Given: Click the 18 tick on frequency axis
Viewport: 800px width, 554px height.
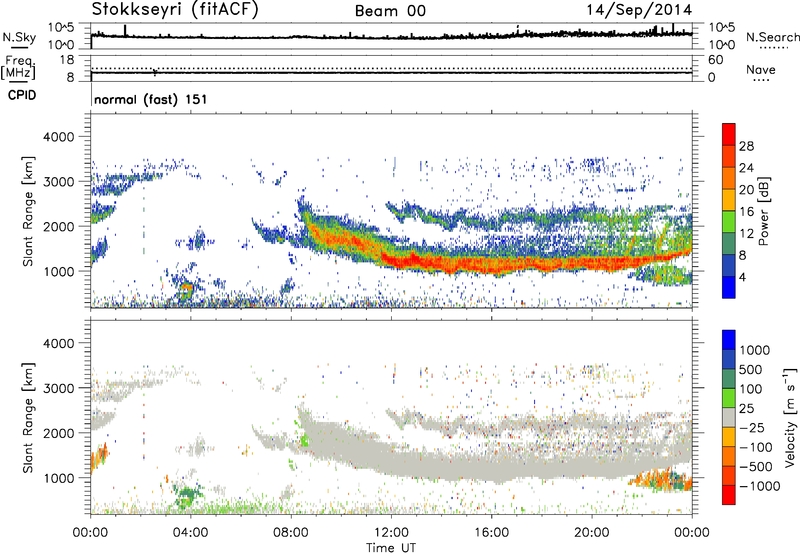Looking at the screenshot, I should [67, 60].
